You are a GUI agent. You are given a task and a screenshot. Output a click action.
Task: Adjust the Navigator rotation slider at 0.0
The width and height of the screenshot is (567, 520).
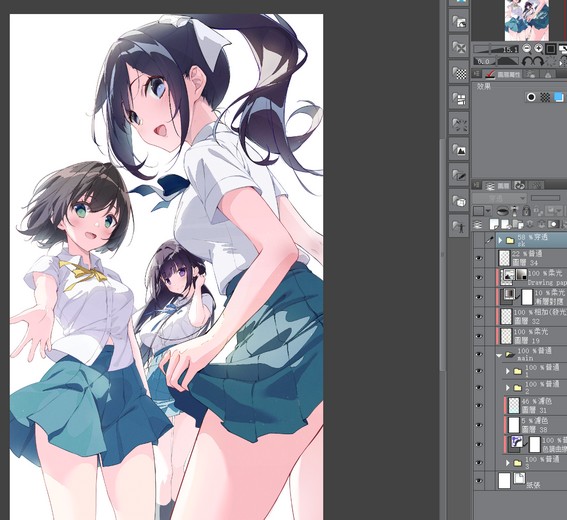point(496,61)
